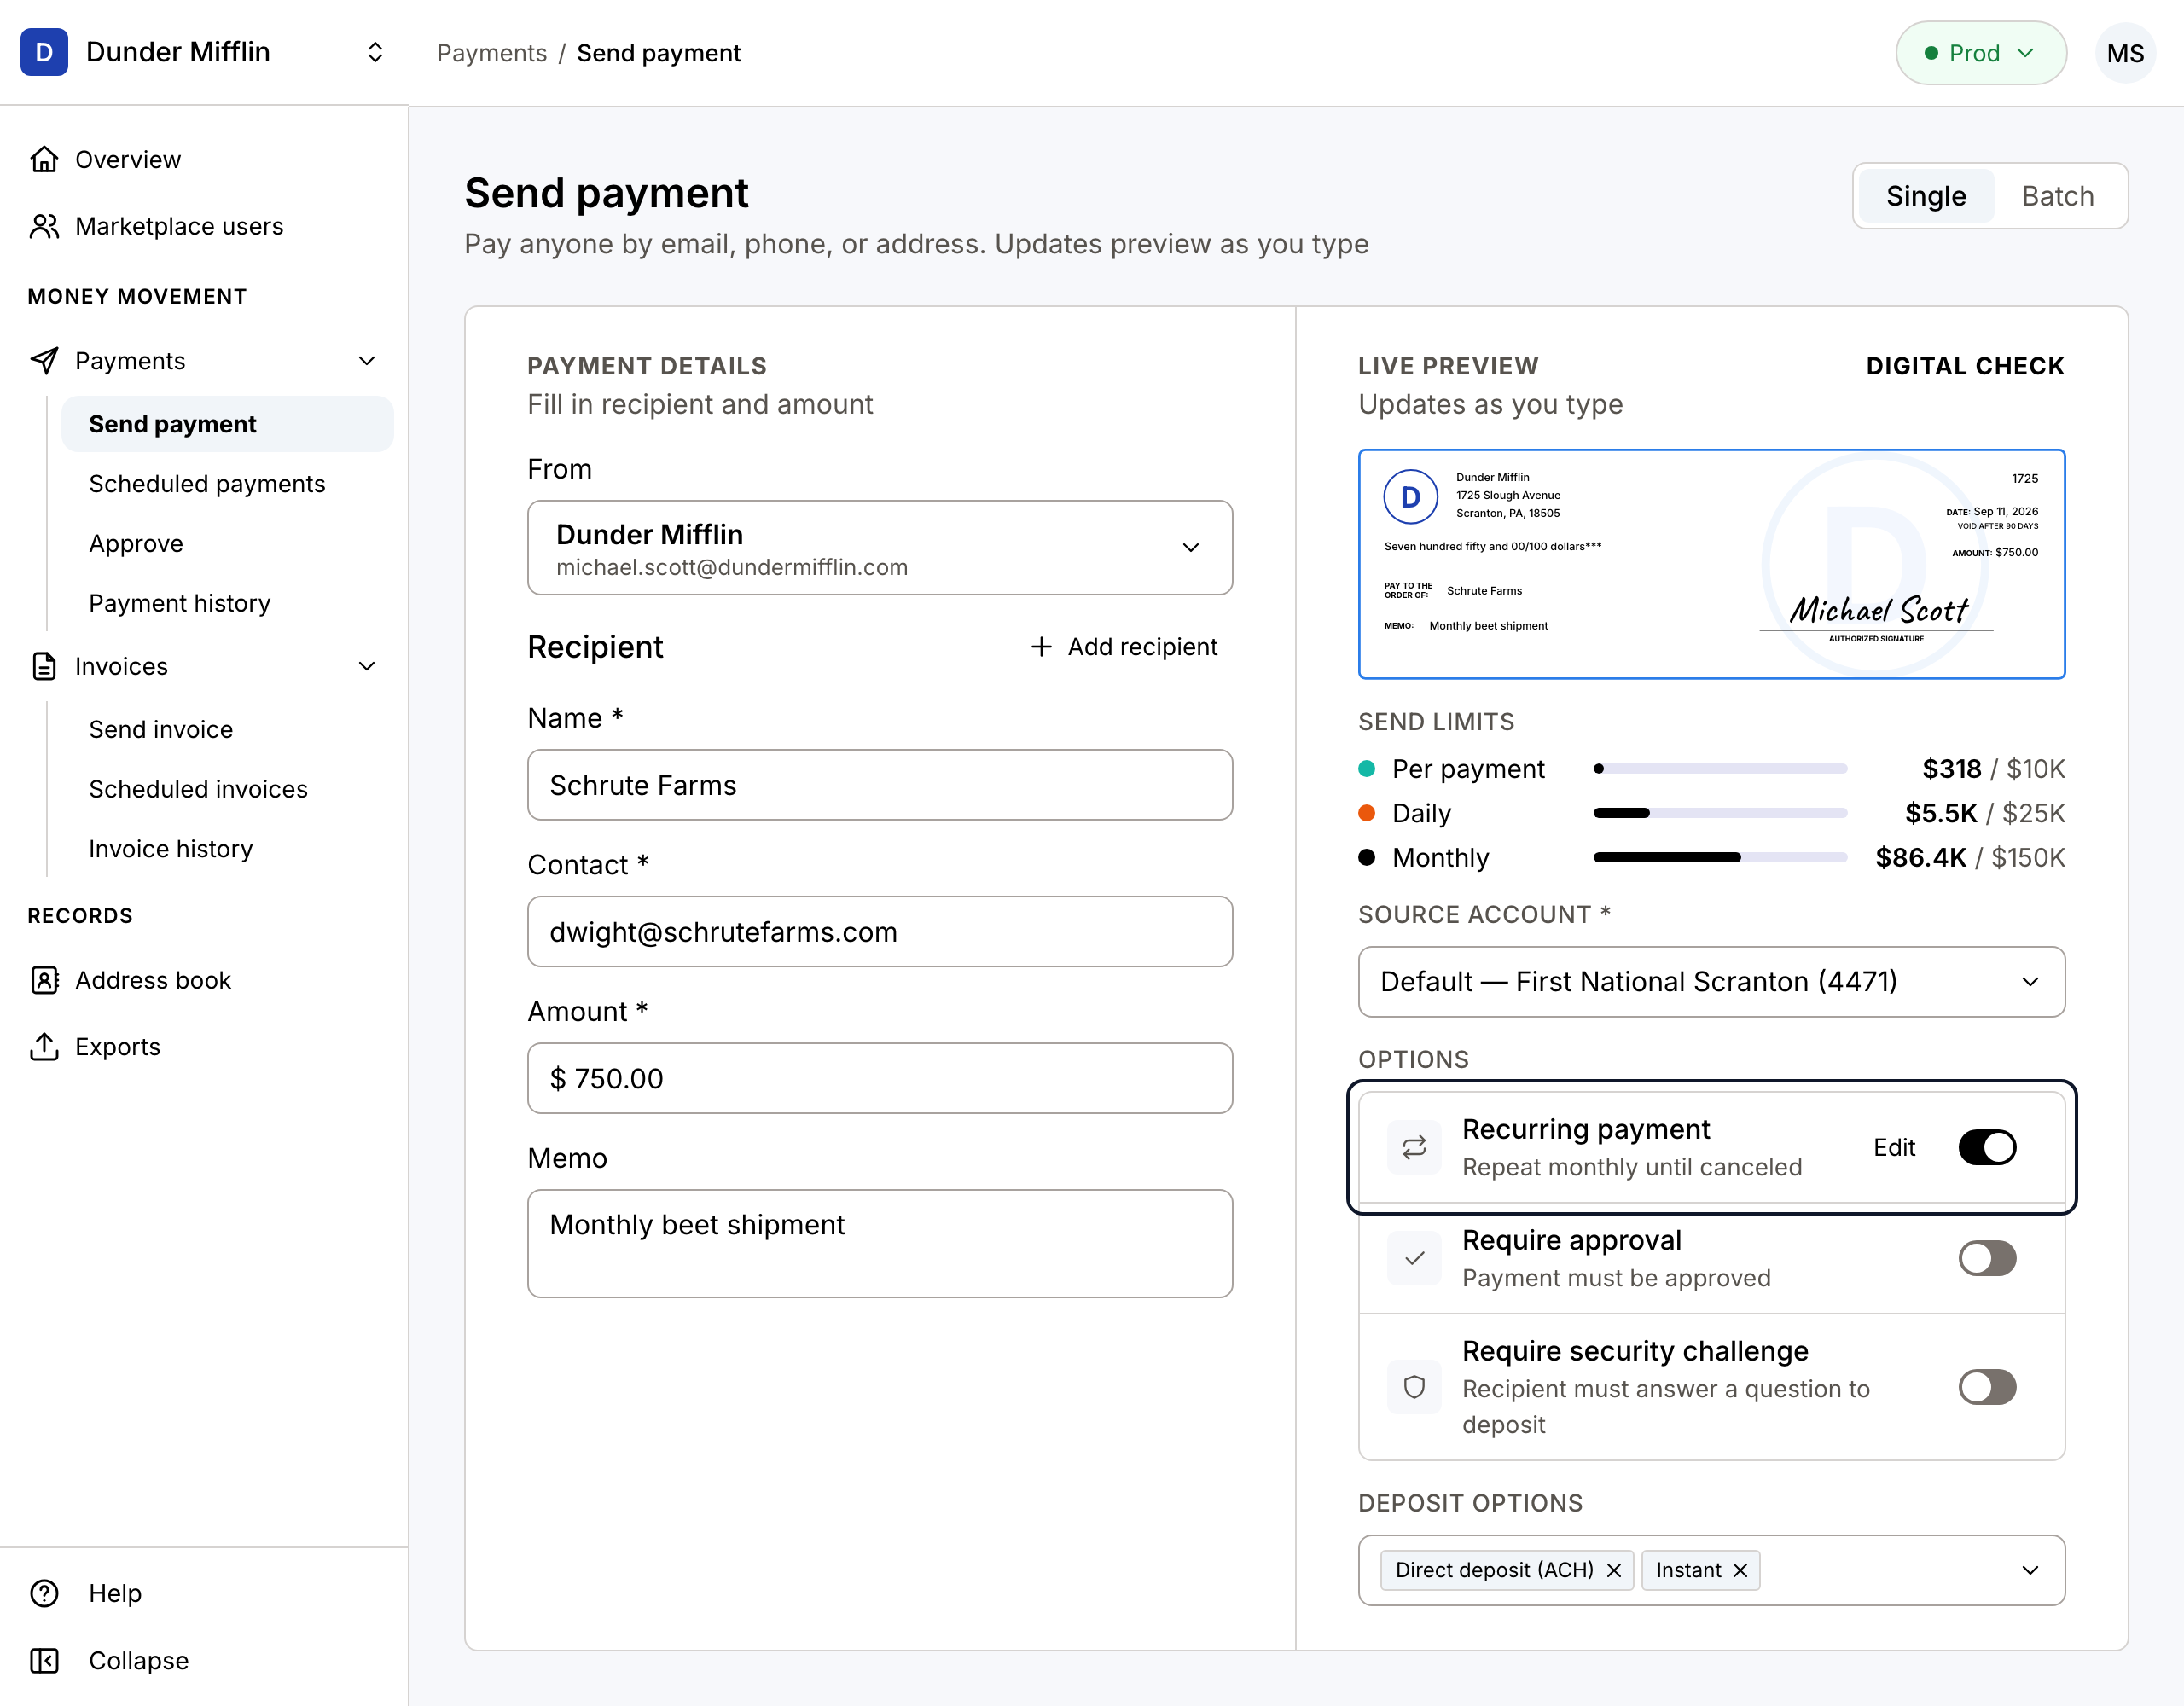Remove the Instant deposit tag

point(1740,1570)
